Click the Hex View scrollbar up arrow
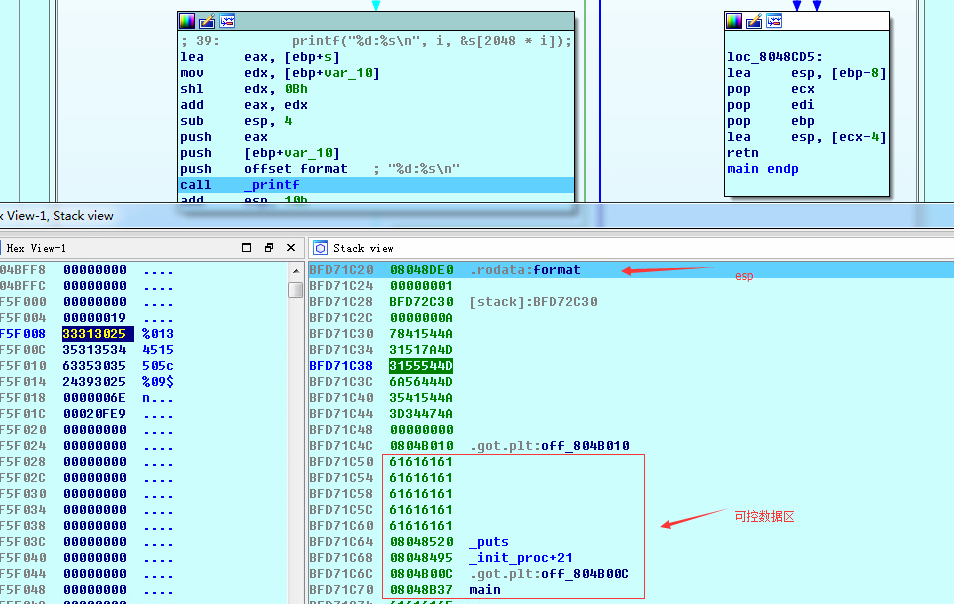Screen dimensions: 954x604 (296, 271)
